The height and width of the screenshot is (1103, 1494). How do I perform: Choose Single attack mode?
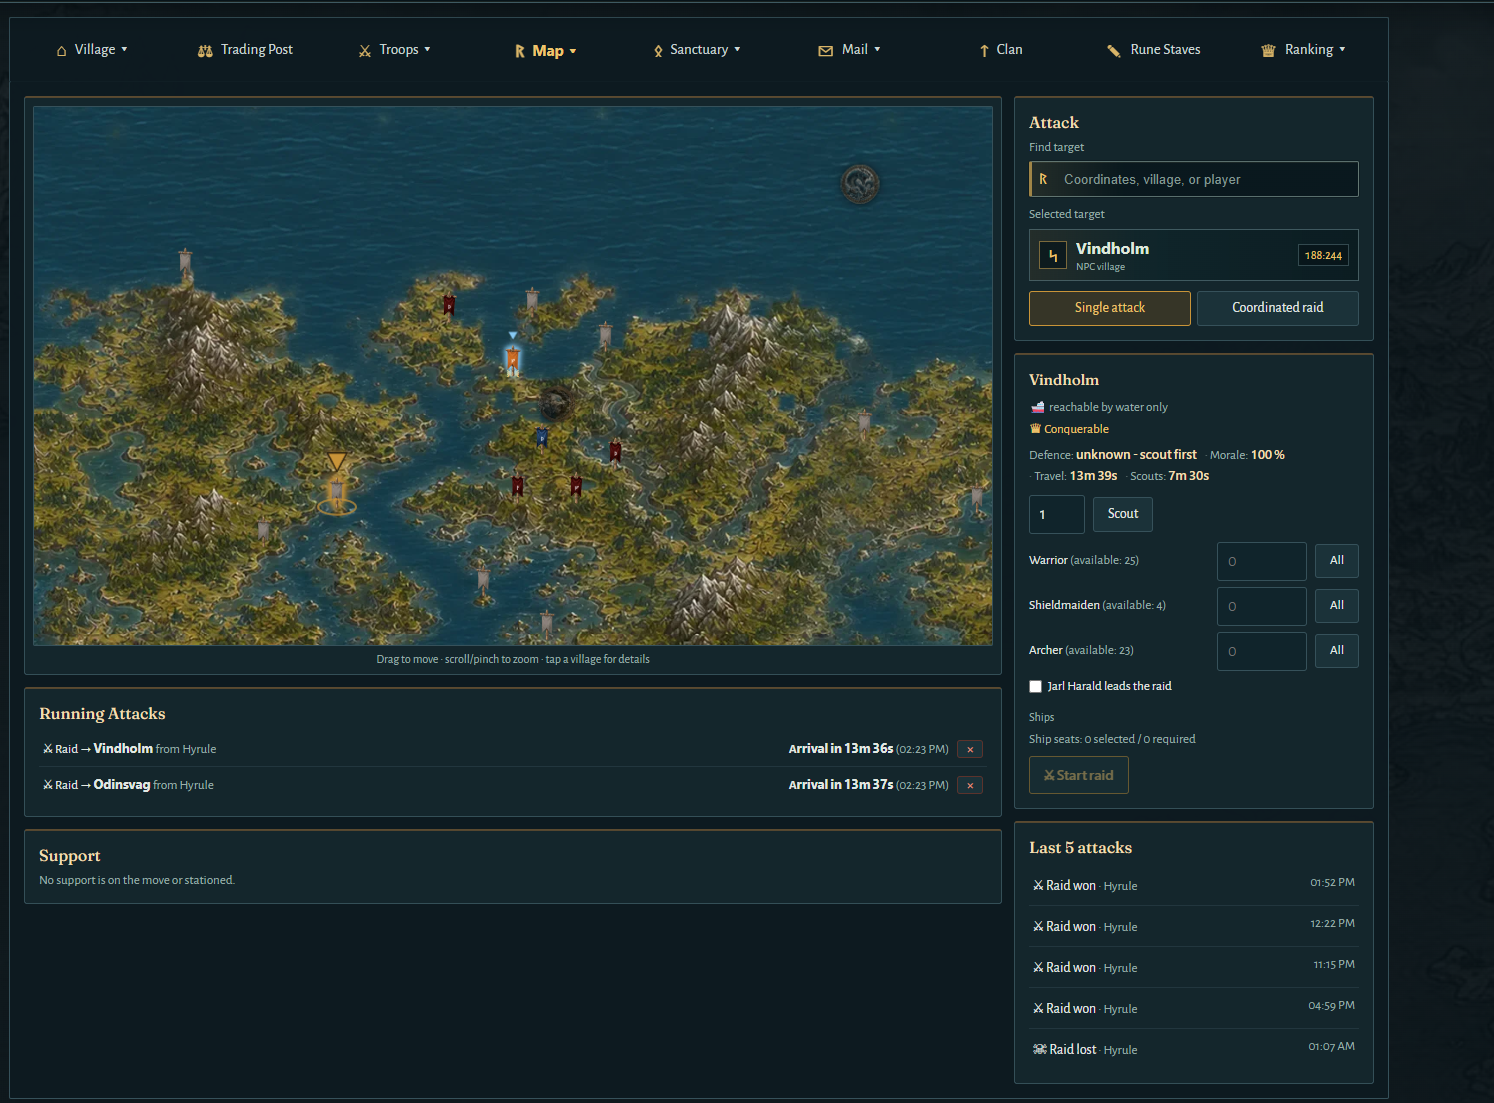[x=1110, y=308]
